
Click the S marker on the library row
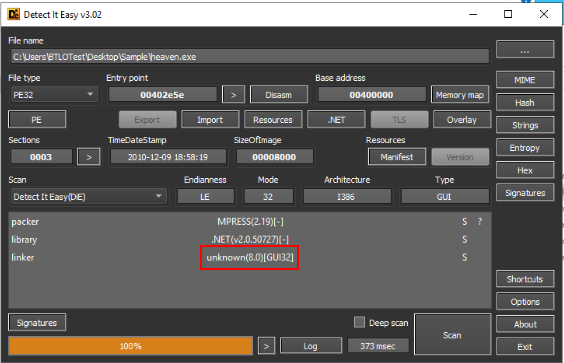465,239
